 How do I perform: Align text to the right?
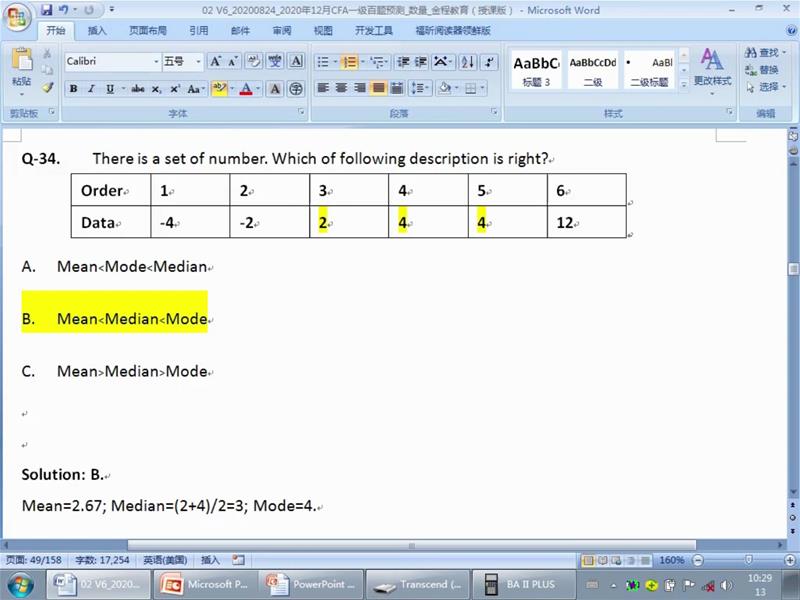360,88
